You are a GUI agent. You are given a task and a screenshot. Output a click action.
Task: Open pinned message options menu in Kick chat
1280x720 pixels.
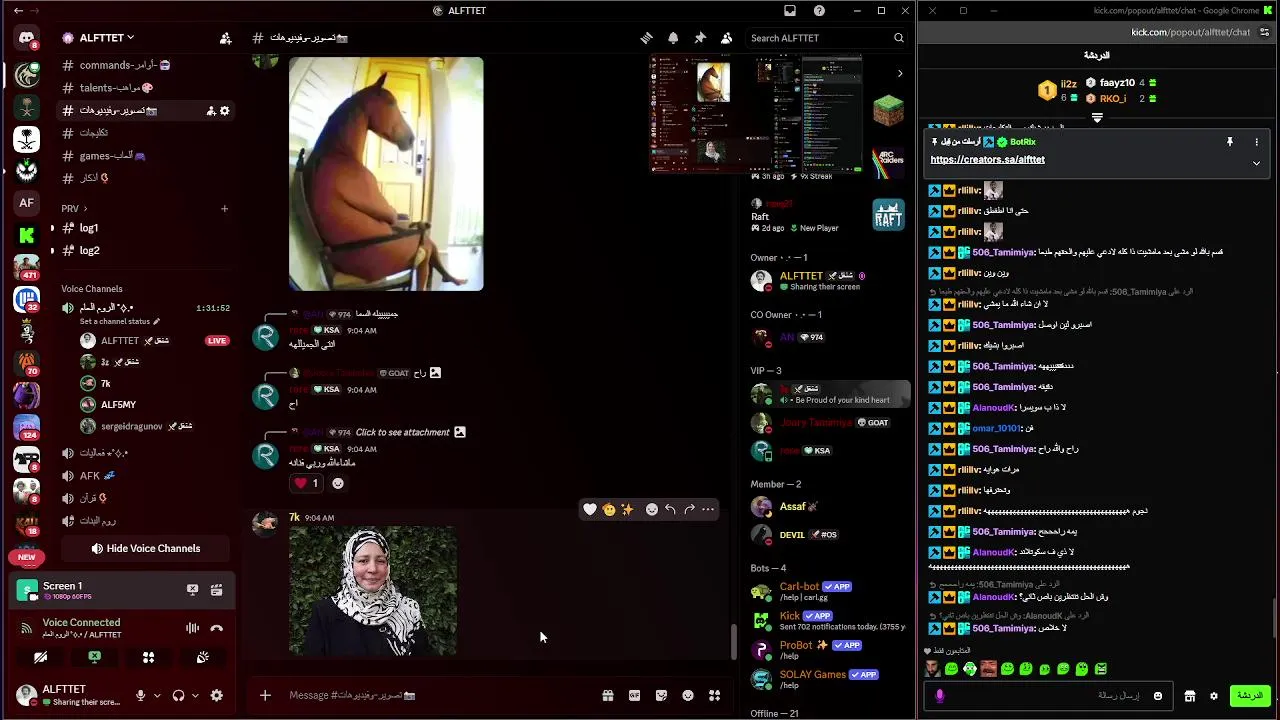pos(1256,142)
